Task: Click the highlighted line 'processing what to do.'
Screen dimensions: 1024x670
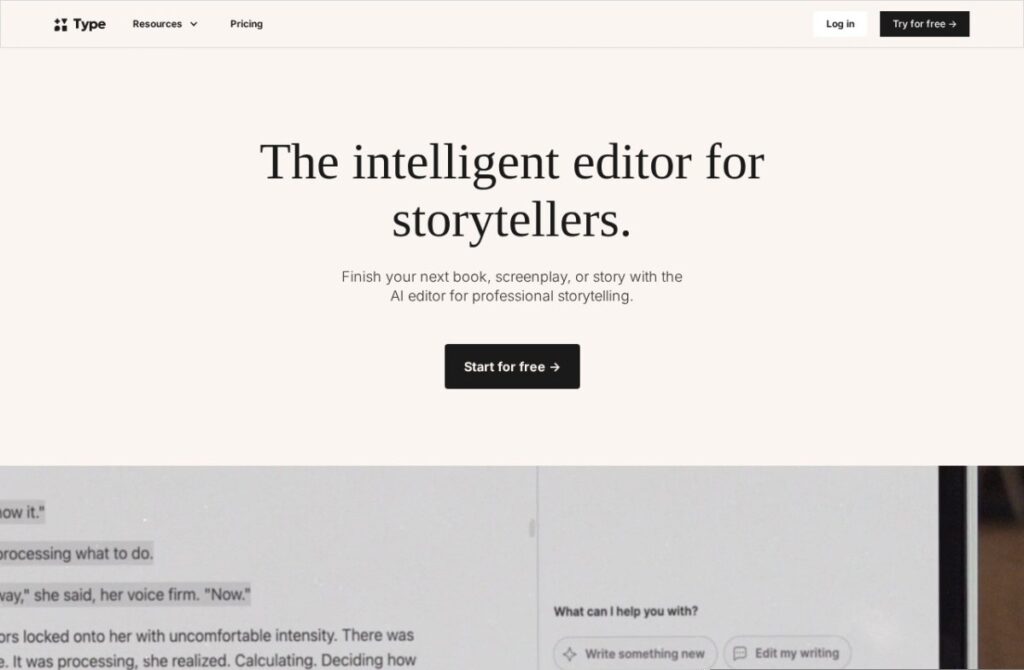Action: tap(76, 553)
